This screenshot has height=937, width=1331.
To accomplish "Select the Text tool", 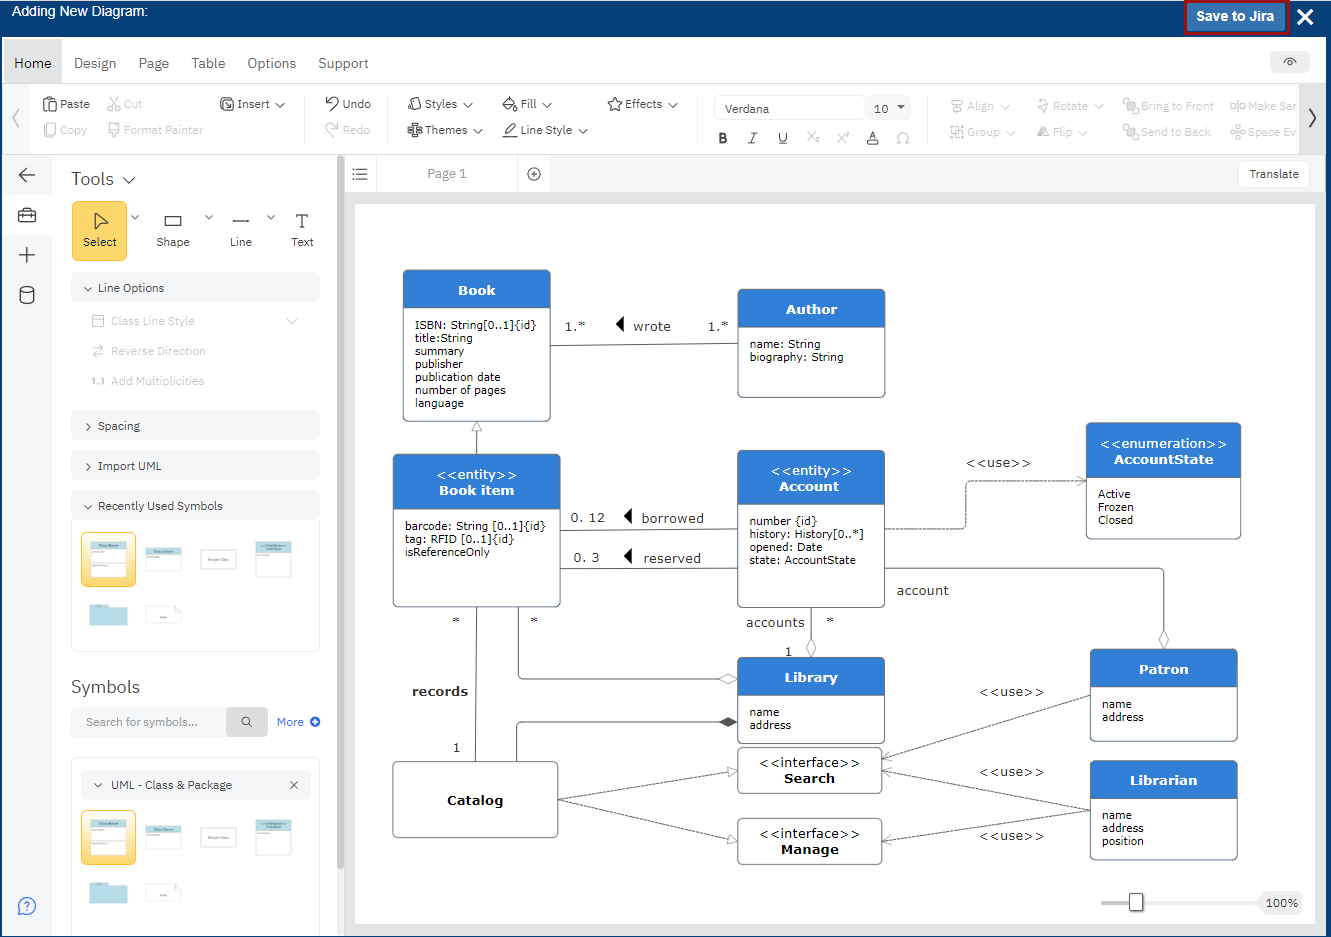I will click(x=302, y=230).
